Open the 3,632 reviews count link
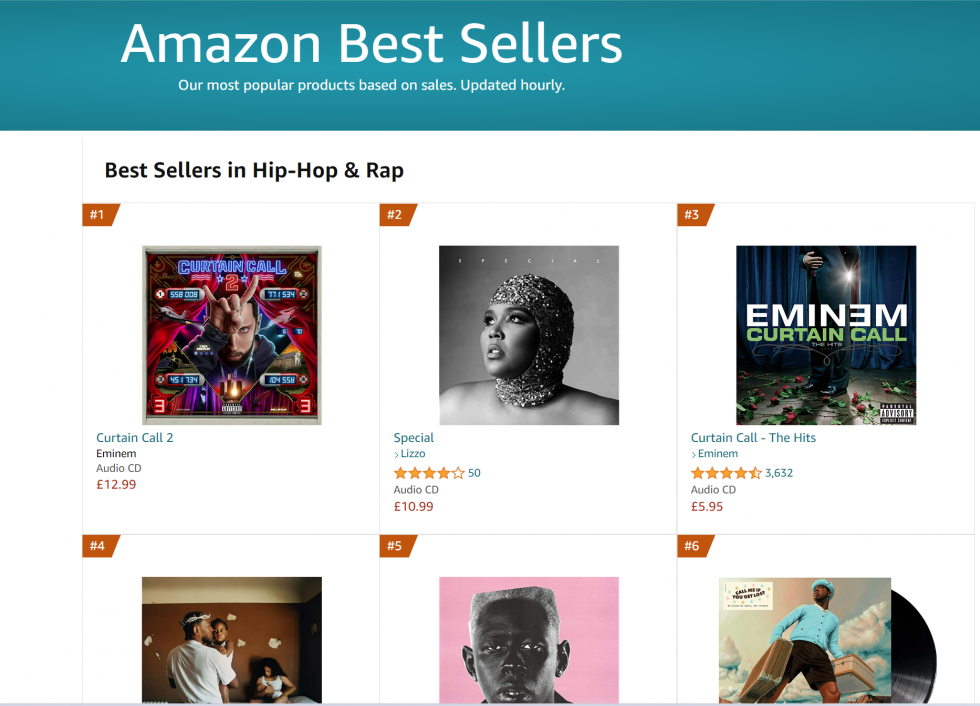 tap(779, 473)
